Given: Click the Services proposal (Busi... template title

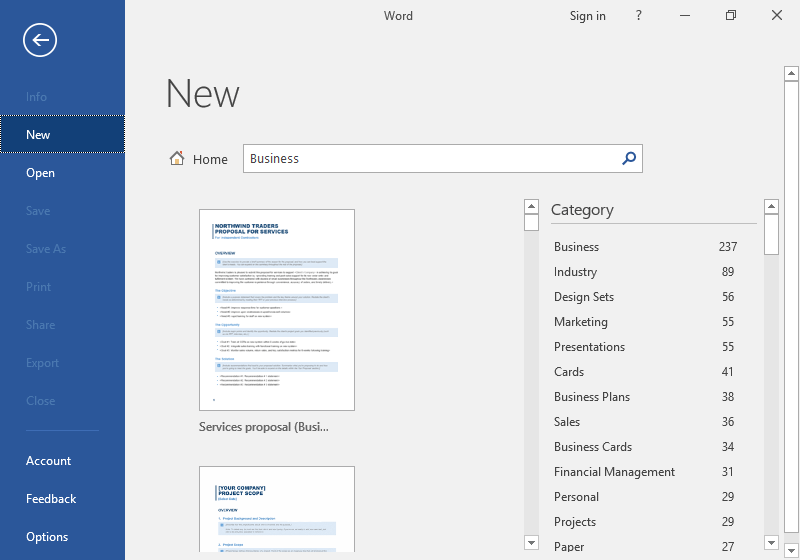Looking at the screenshot, I should pyautogui.click(x=264, y=427).
